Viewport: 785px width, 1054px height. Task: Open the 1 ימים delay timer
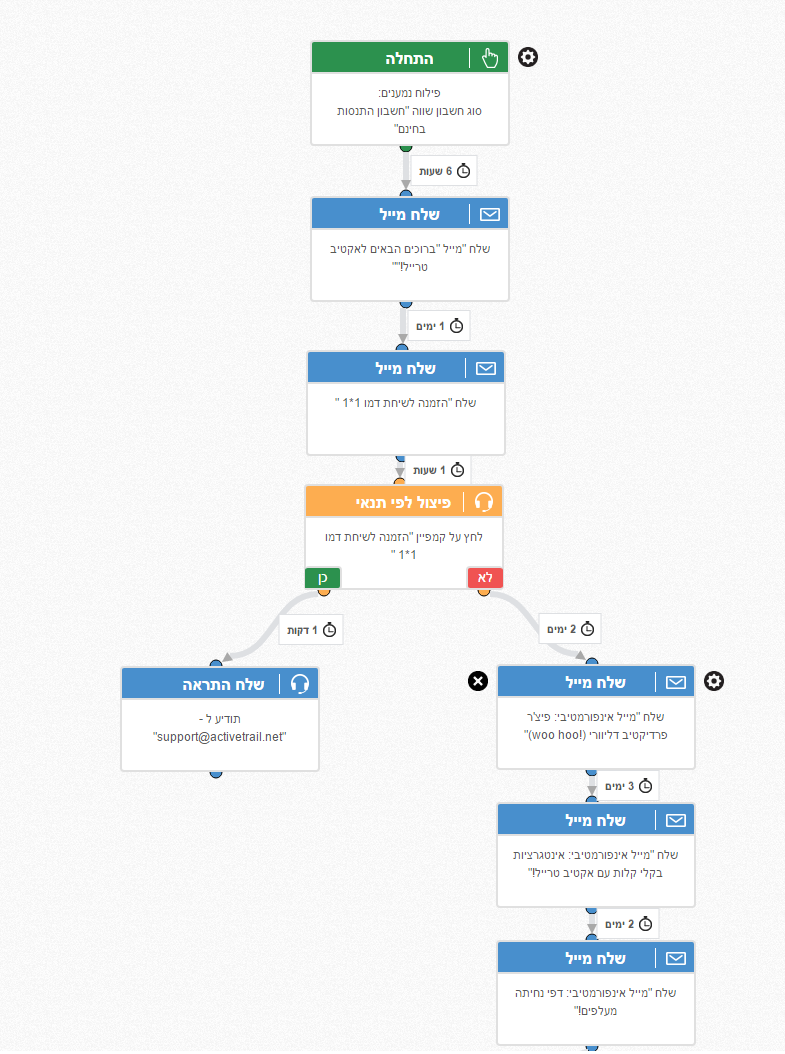(440, 326)
